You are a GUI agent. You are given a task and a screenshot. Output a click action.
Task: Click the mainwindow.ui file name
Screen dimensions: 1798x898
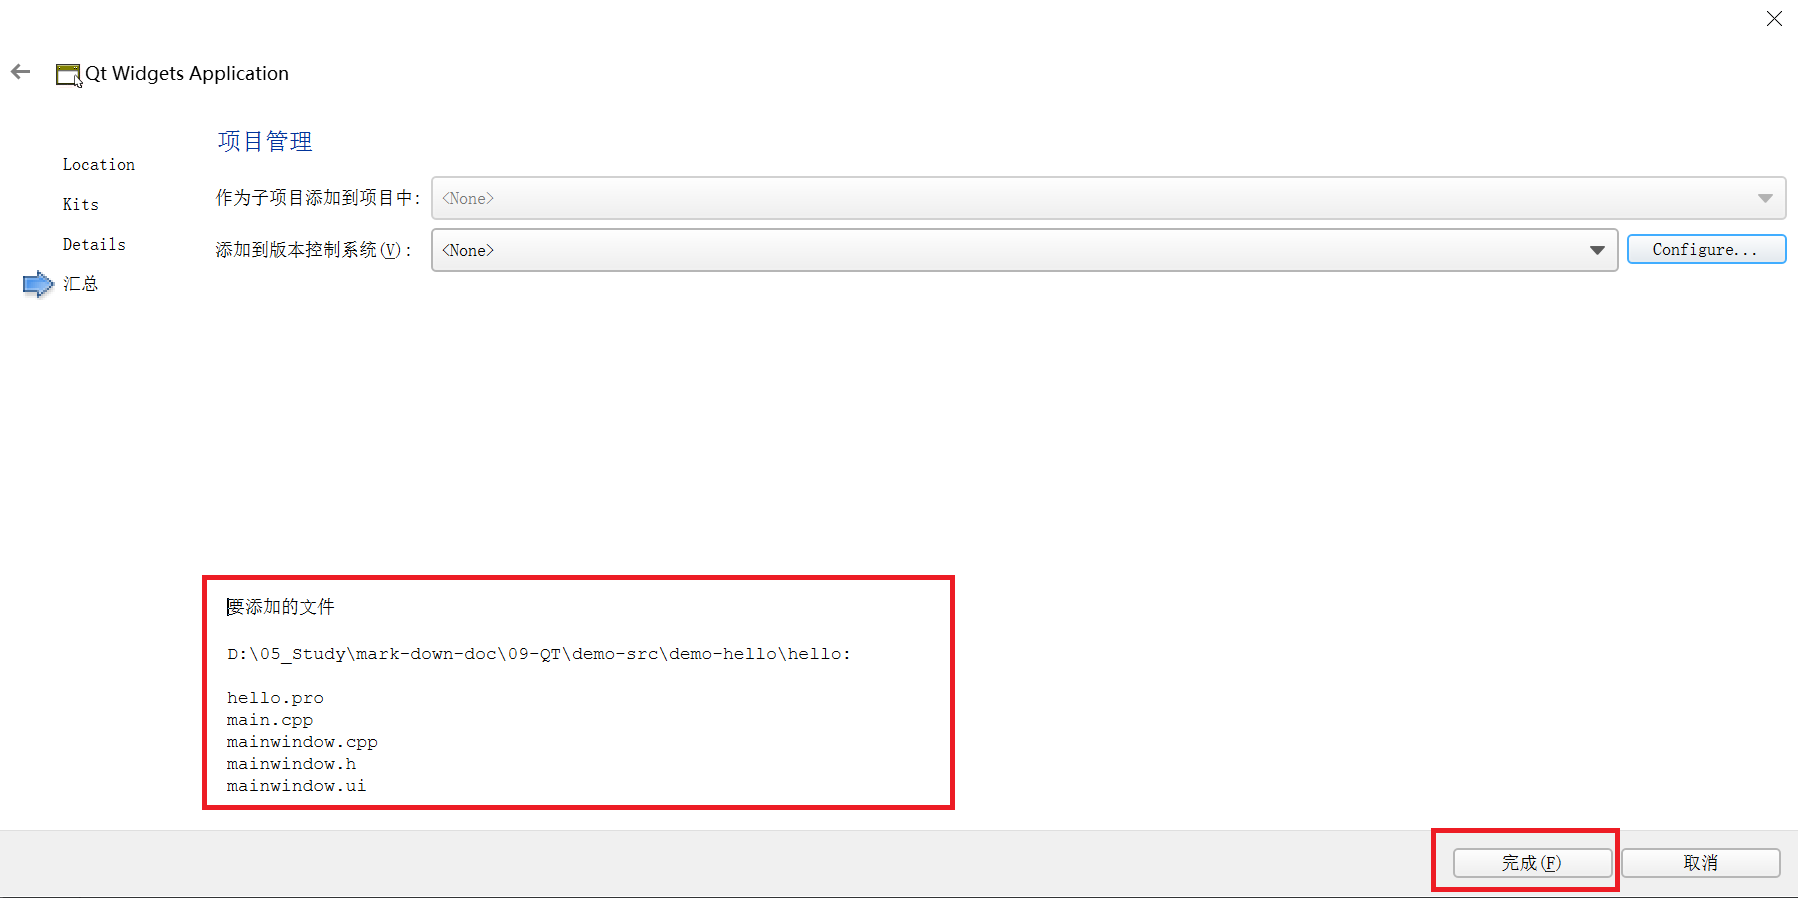tap(296, 786)
